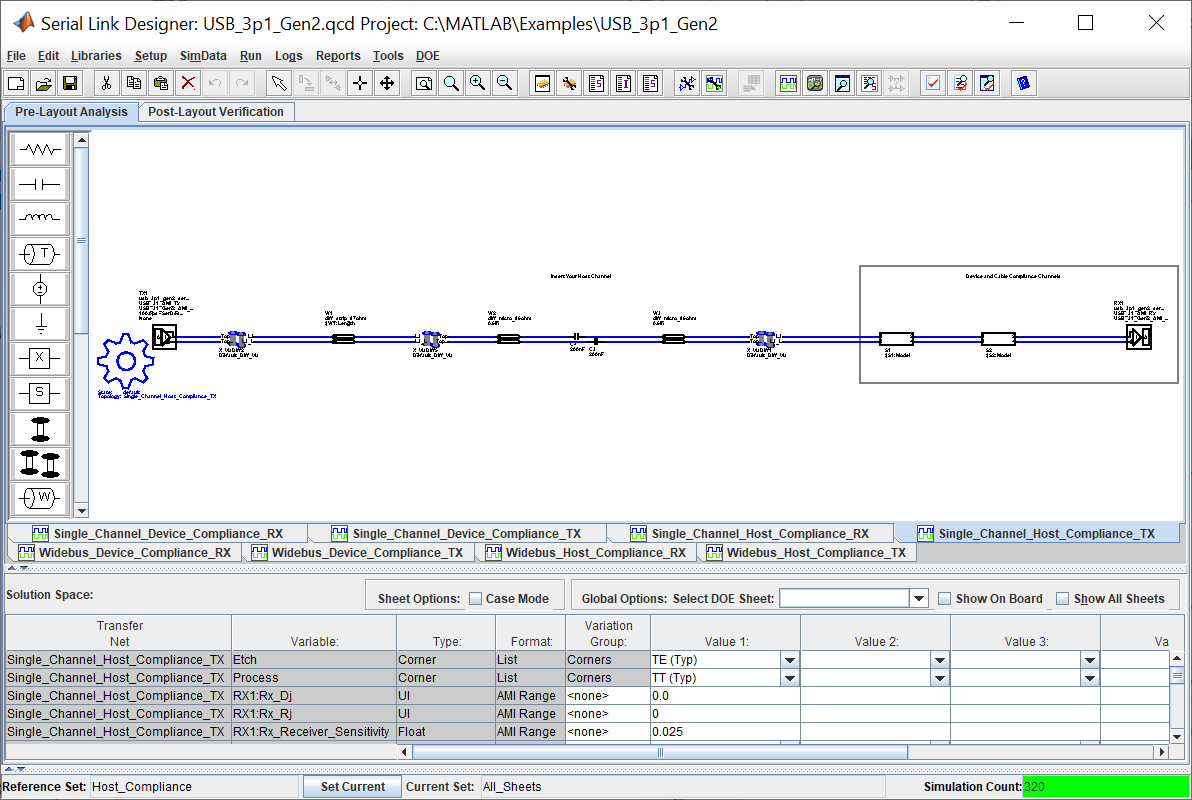Image resolution: width=1192 pixels, height=800 pixels.
Task: Expand the Etch Value 1 dropdown
Action: coord(789,660)
